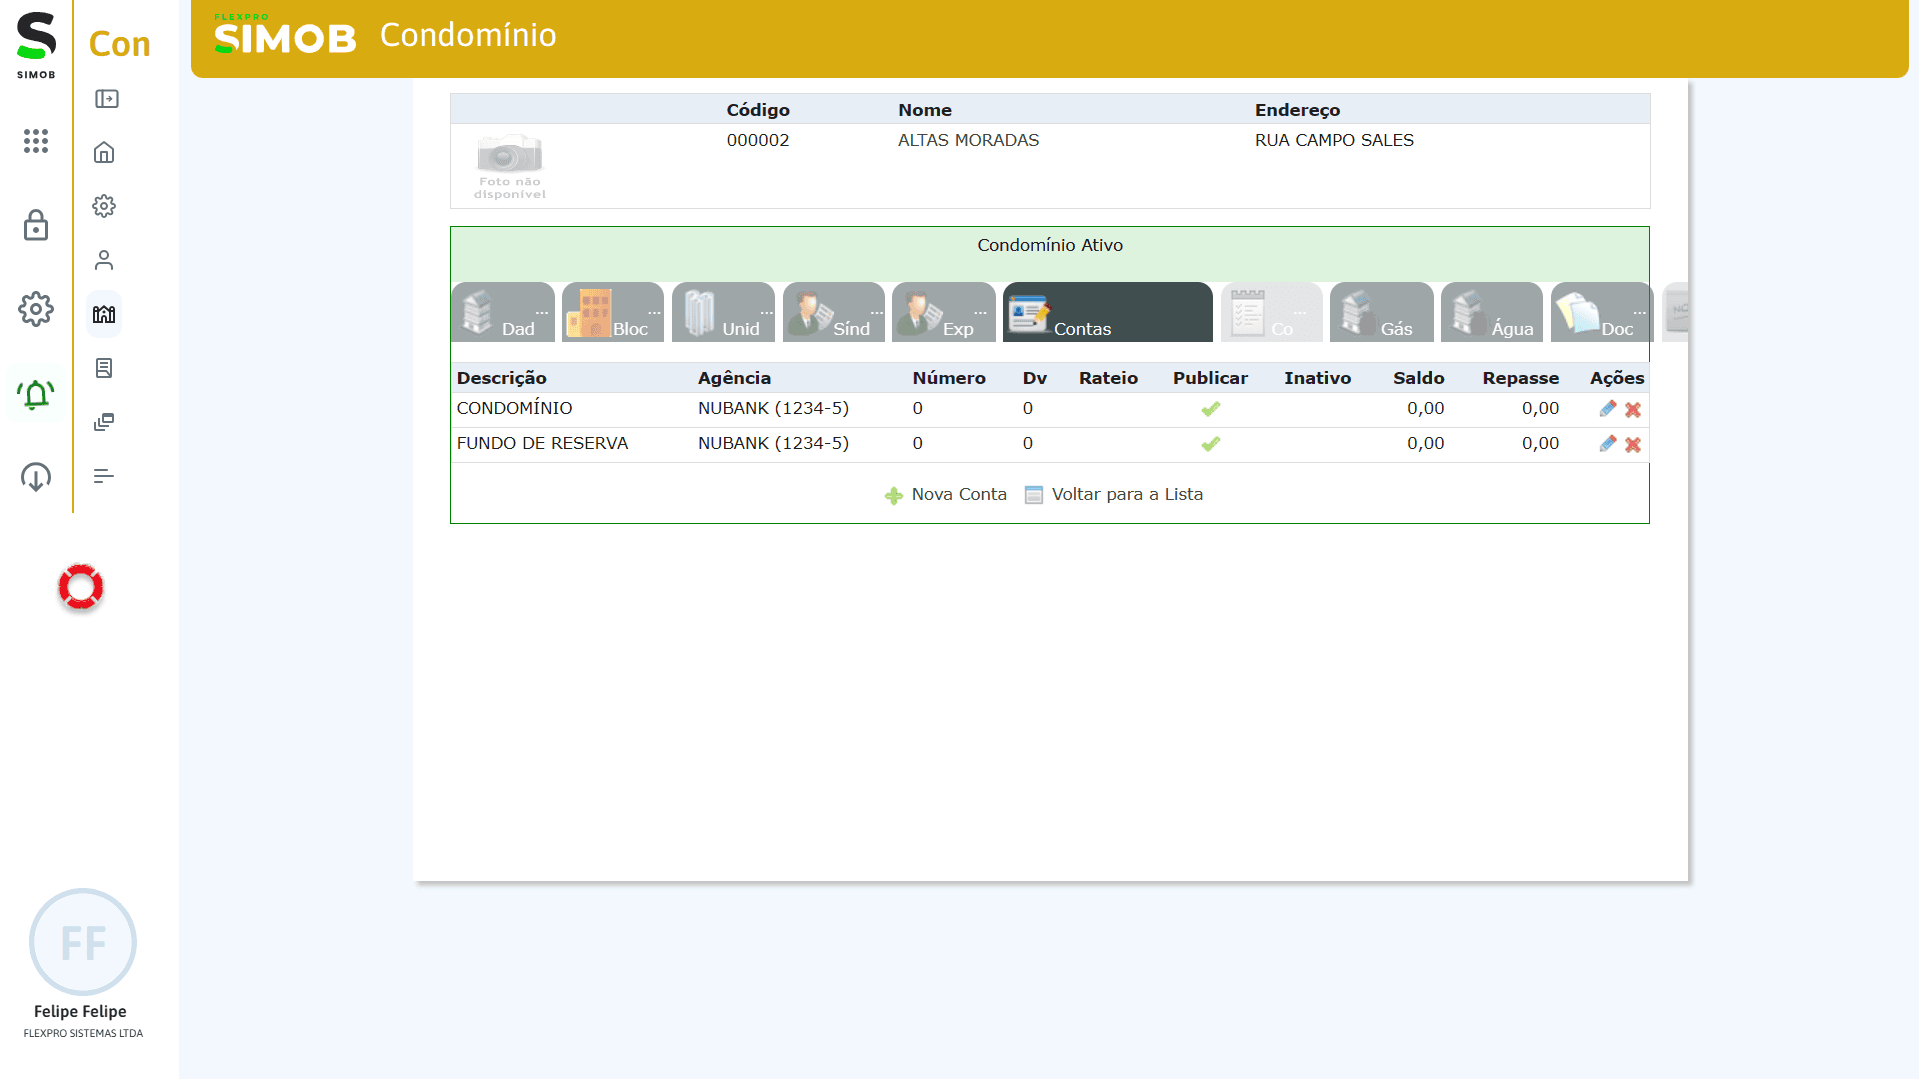Open the Água tab

click(1491, 313)
